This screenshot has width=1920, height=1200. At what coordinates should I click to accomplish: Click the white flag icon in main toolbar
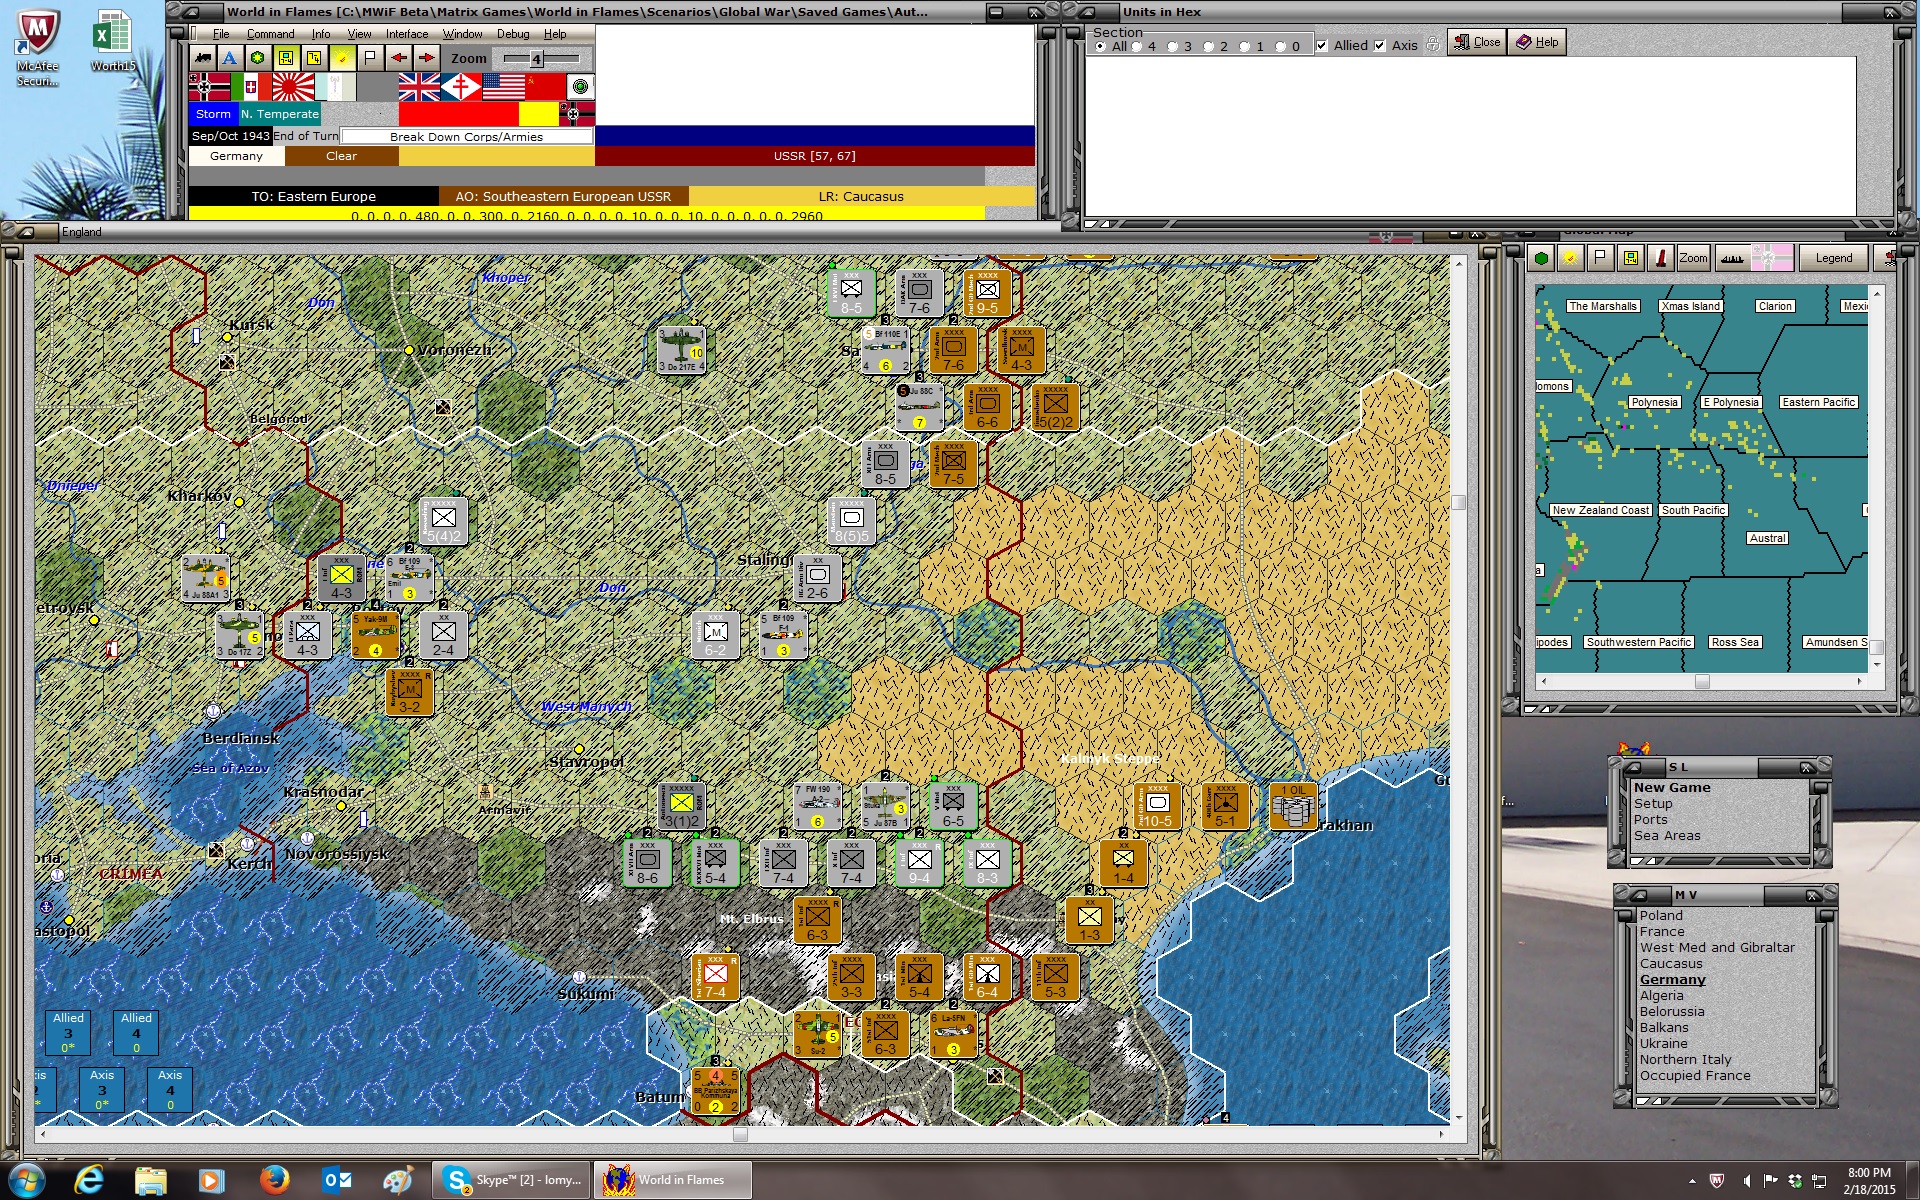pos(370,58)
